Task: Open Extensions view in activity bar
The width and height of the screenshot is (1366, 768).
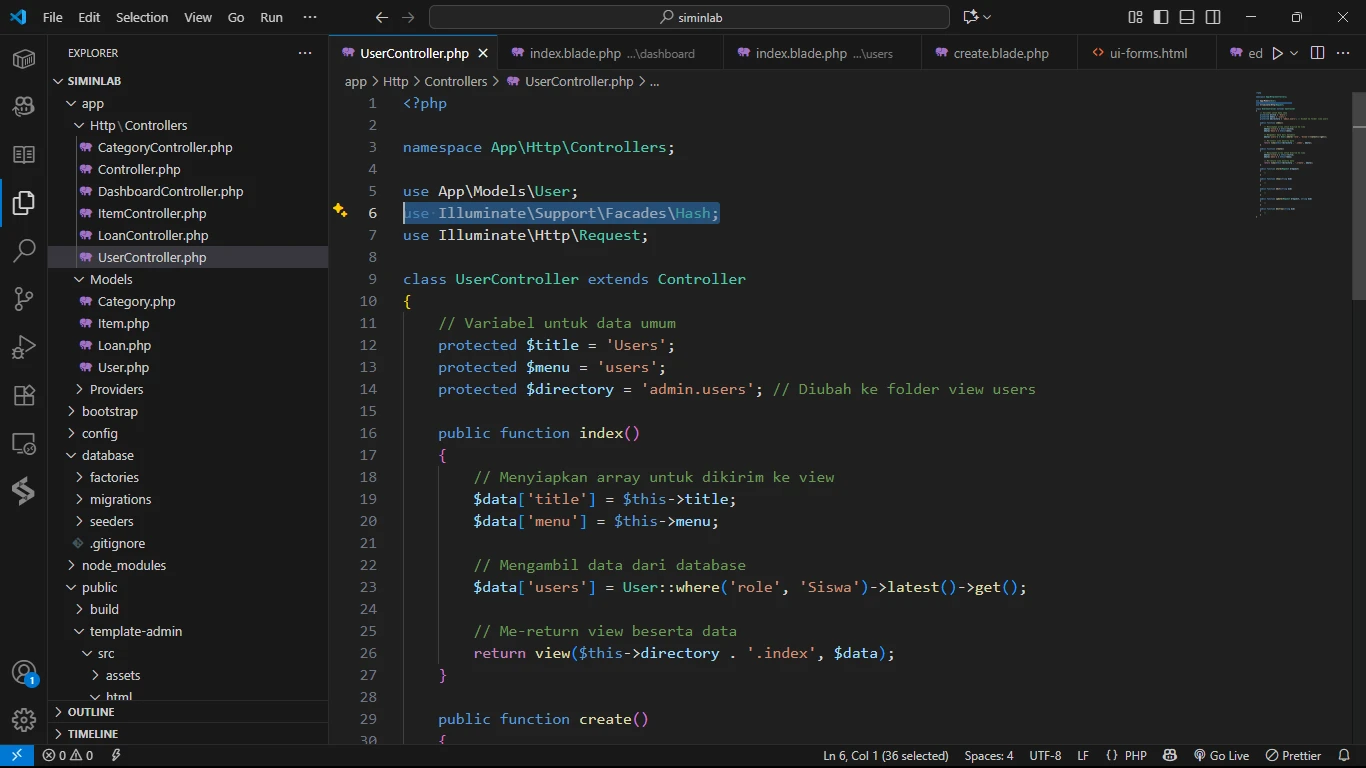Action: (x=24, y=395)
